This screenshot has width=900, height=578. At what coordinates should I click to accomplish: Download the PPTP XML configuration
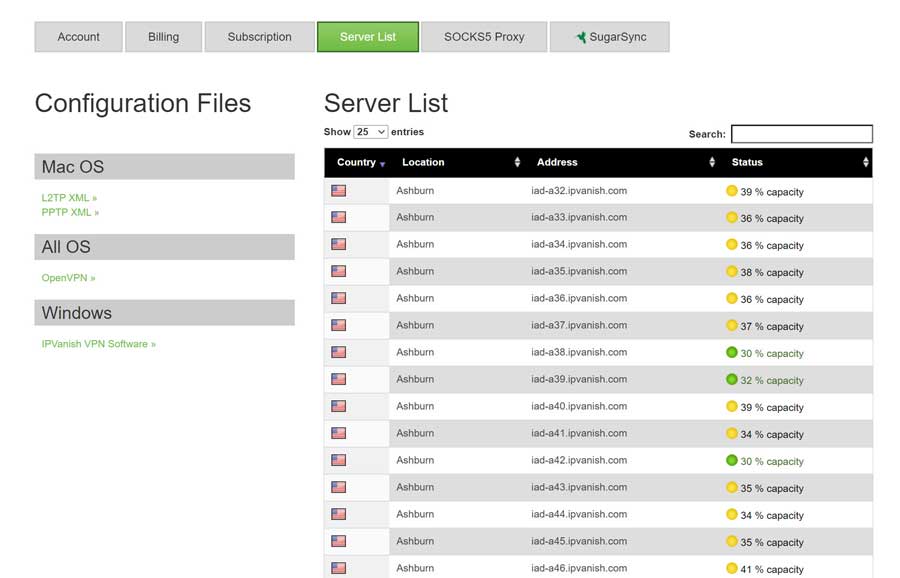point(70,212)
